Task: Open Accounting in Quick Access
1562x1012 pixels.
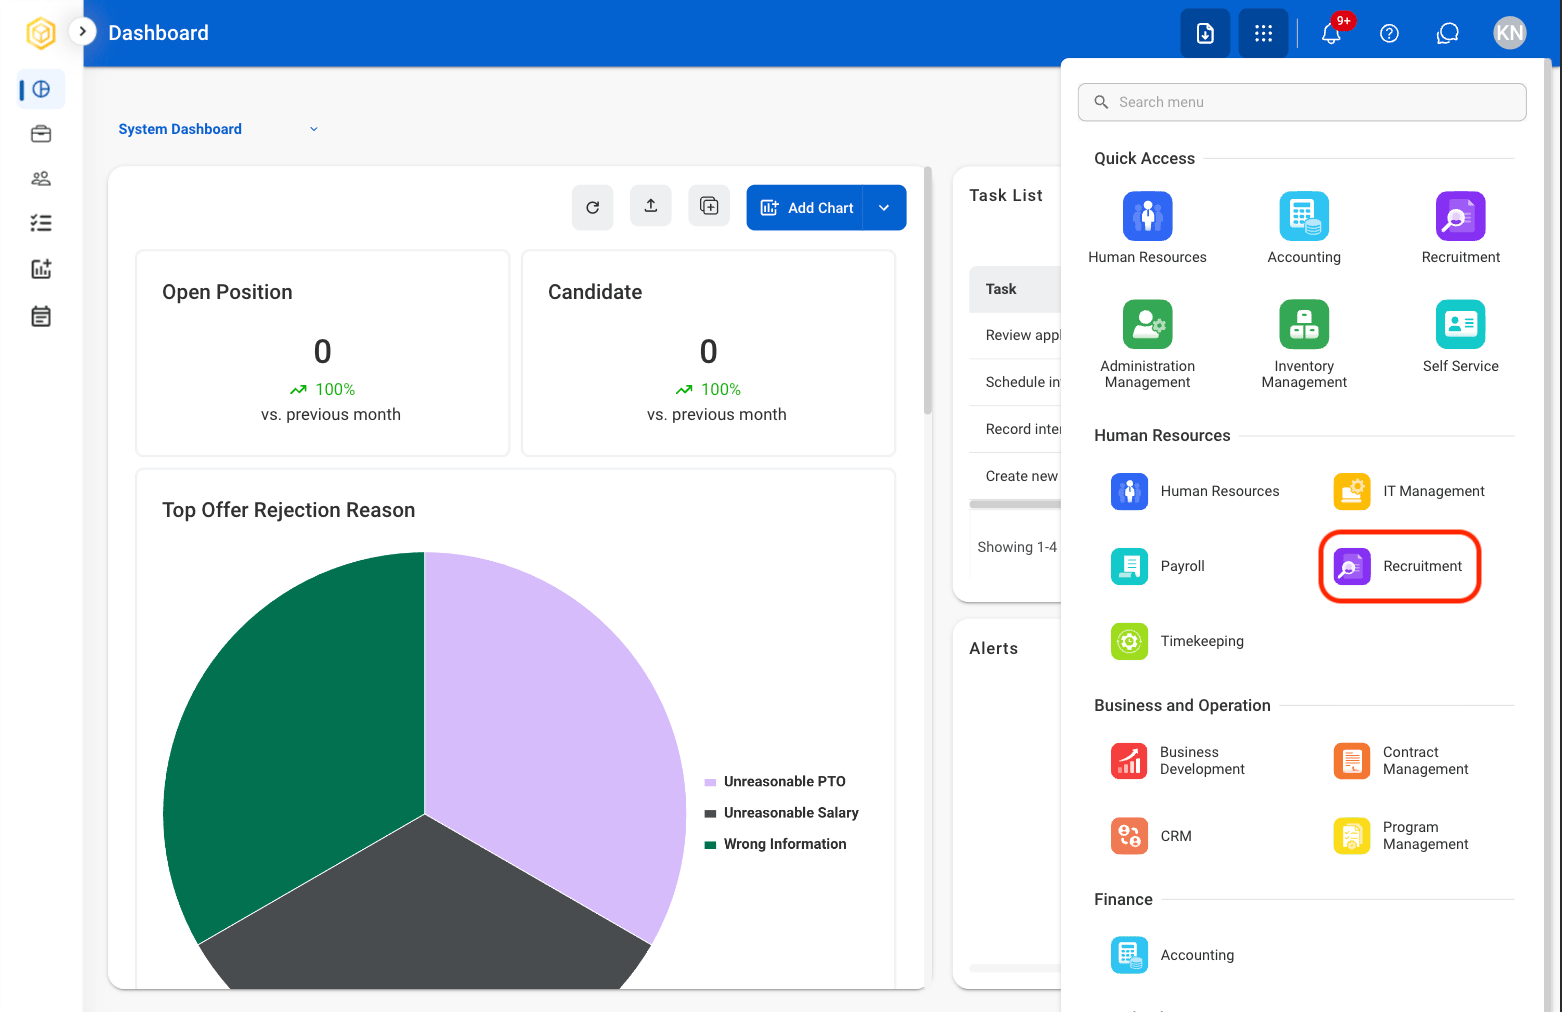Action: 1304,228
